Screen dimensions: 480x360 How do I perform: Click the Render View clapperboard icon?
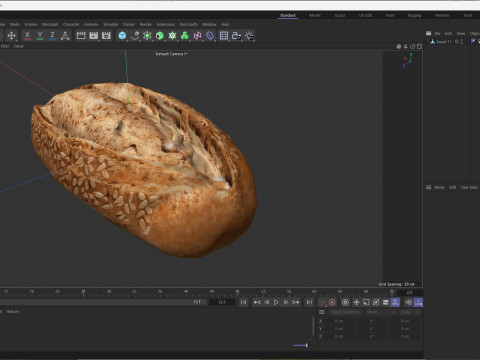click(81, 35)
